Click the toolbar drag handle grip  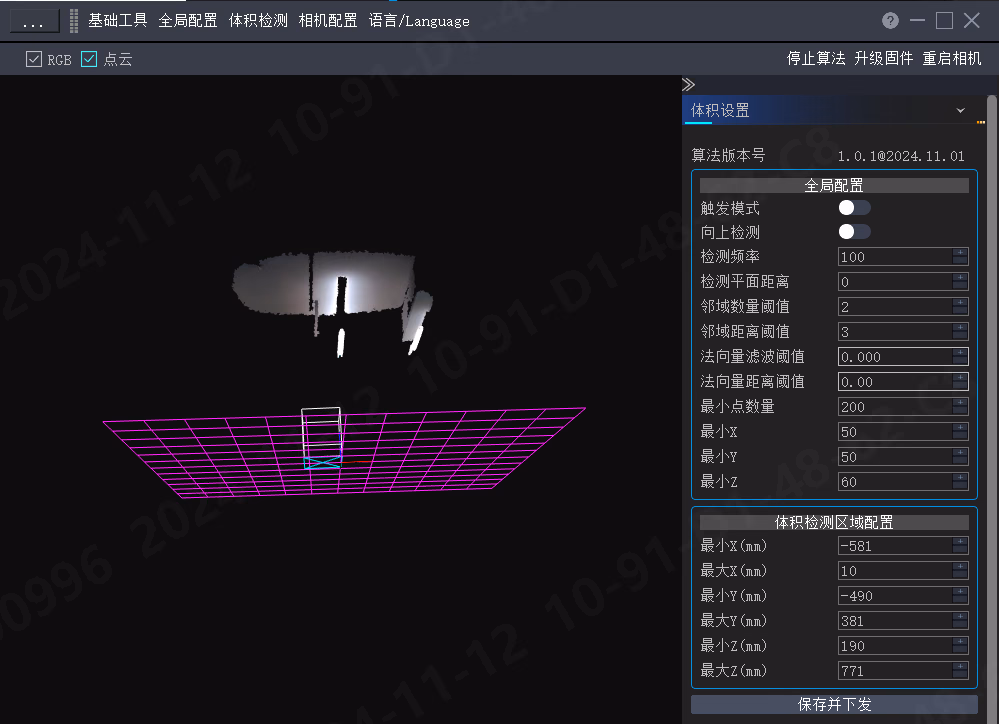[x=74, y=21]
